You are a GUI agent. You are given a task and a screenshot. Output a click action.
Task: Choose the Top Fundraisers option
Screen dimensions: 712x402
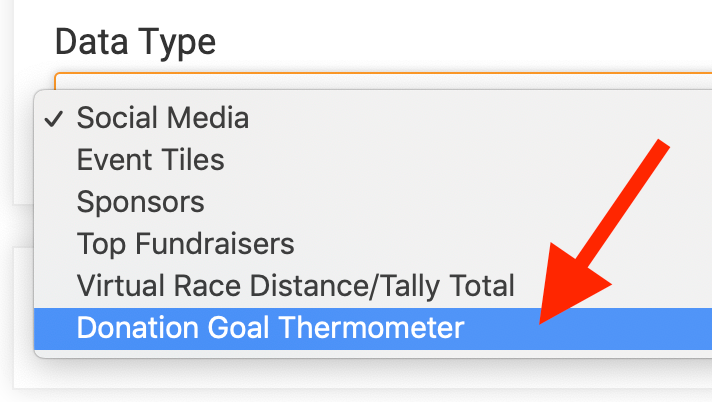[185, 244]
